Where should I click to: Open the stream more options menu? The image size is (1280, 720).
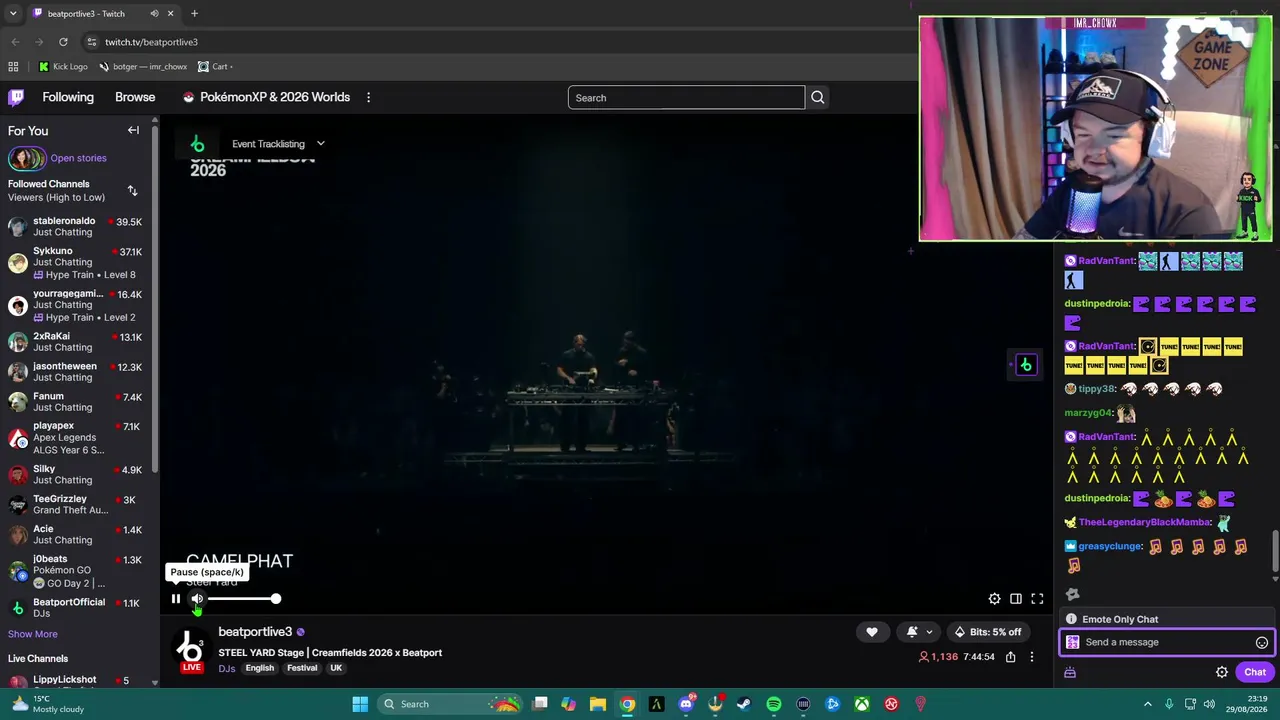(1032, 657)
